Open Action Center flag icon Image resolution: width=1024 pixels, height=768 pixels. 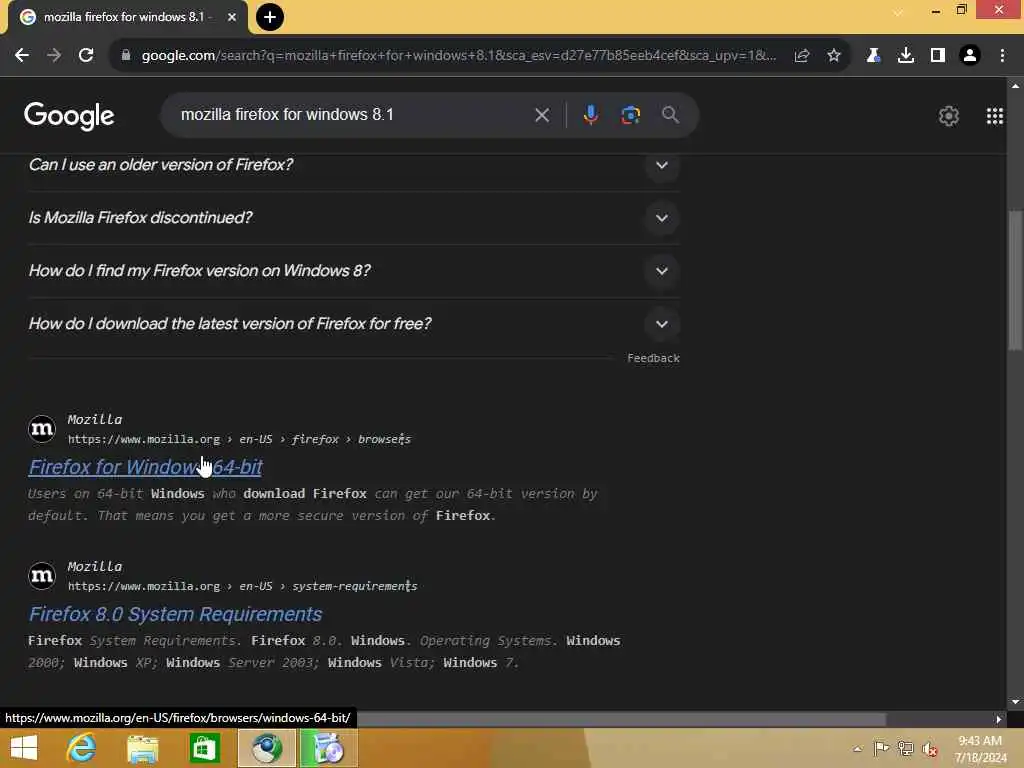[881, 748]
